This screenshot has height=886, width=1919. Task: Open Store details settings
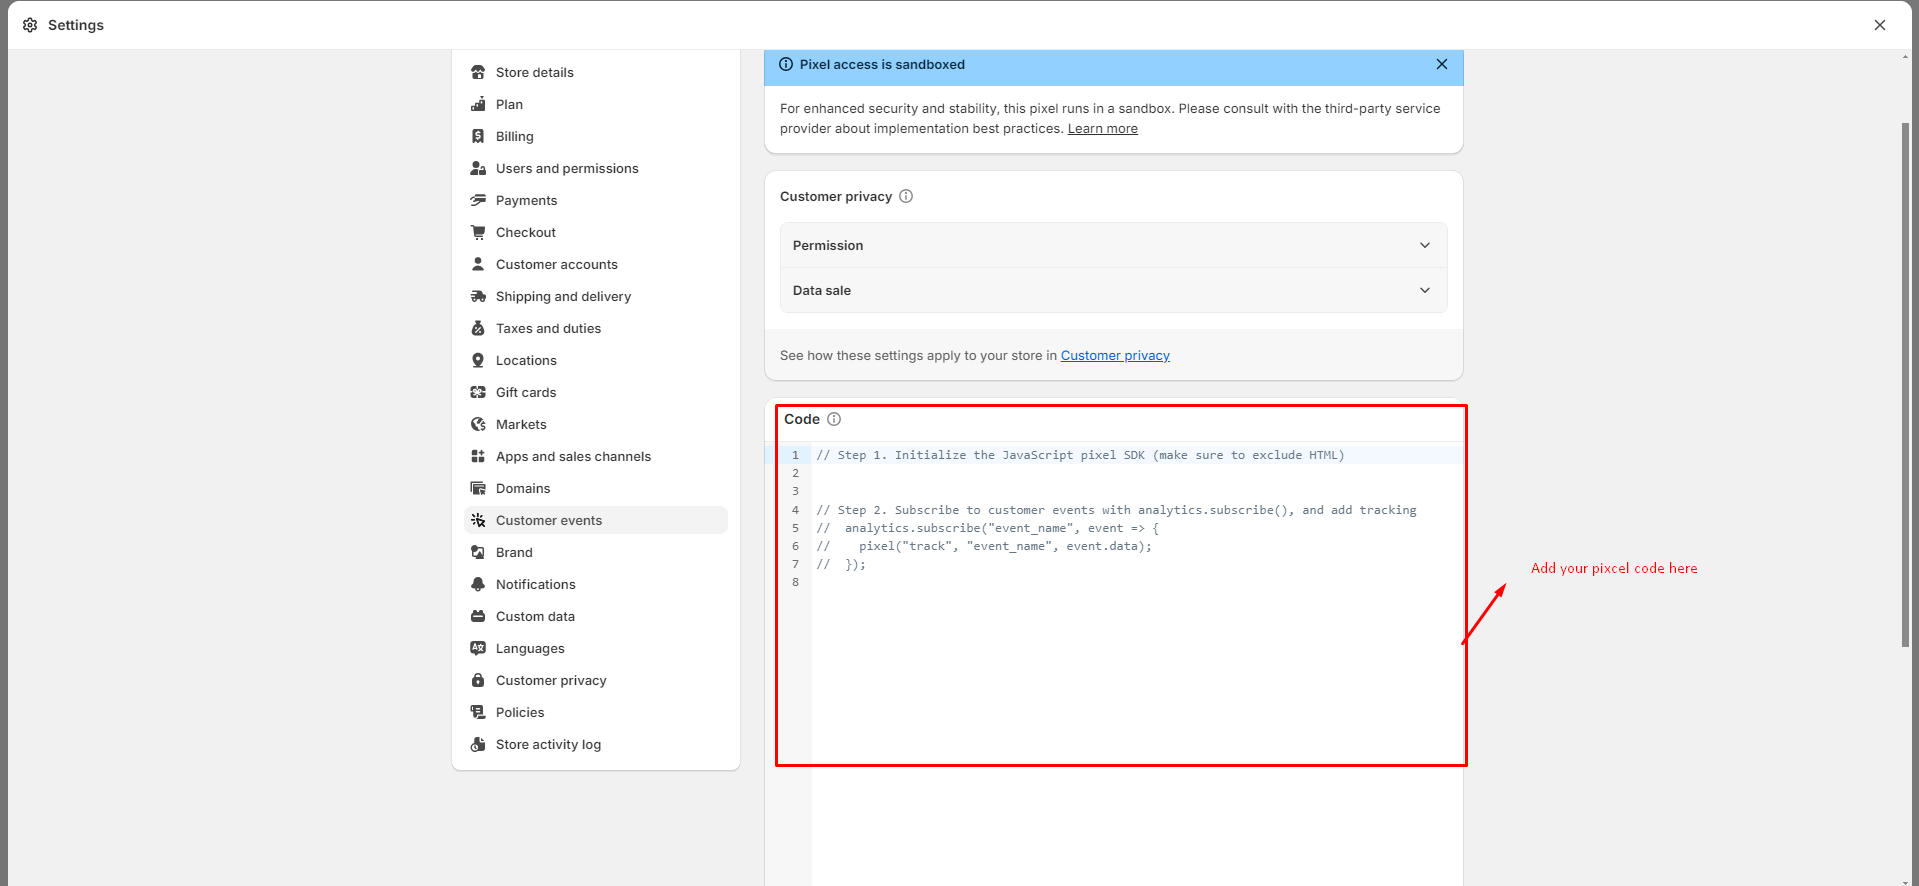pyautogui.click(x=596, y=72)
